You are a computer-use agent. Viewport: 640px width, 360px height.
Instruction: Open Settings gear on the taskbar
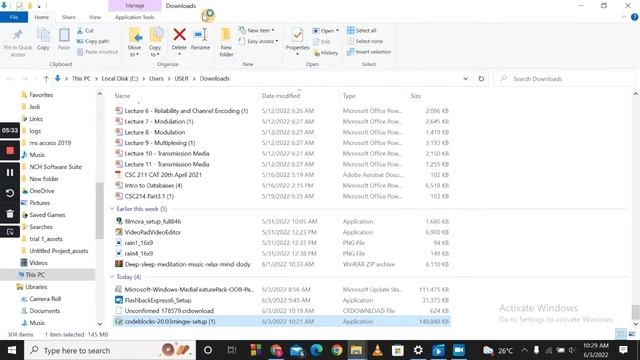point(418,350)
